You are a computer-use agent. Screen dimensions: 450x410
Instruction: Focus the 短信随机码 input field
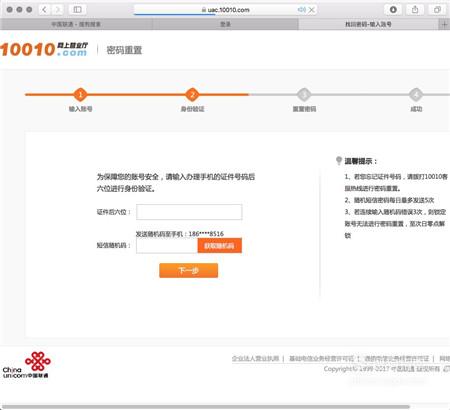click(x=167, y=246)
